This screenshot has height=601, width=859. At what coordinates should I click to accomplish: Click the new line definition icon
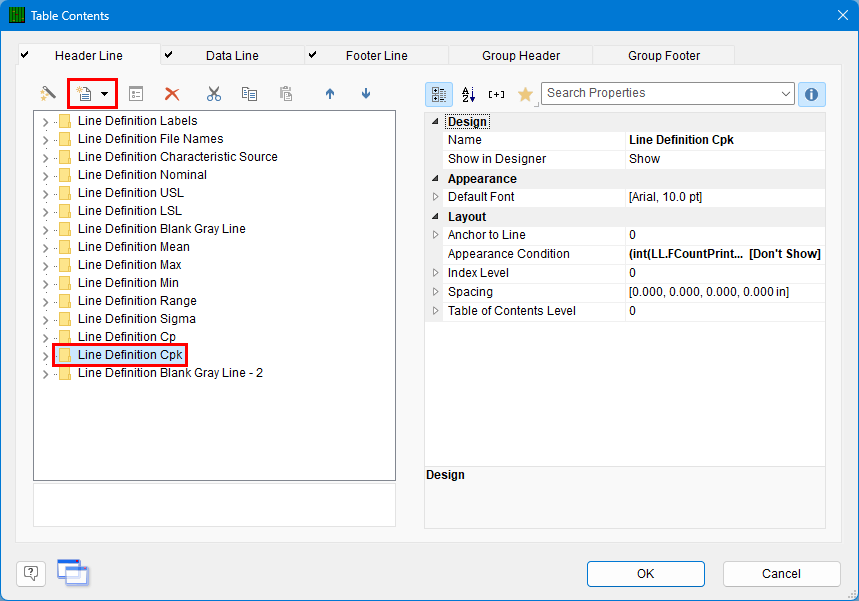point(84,94)
